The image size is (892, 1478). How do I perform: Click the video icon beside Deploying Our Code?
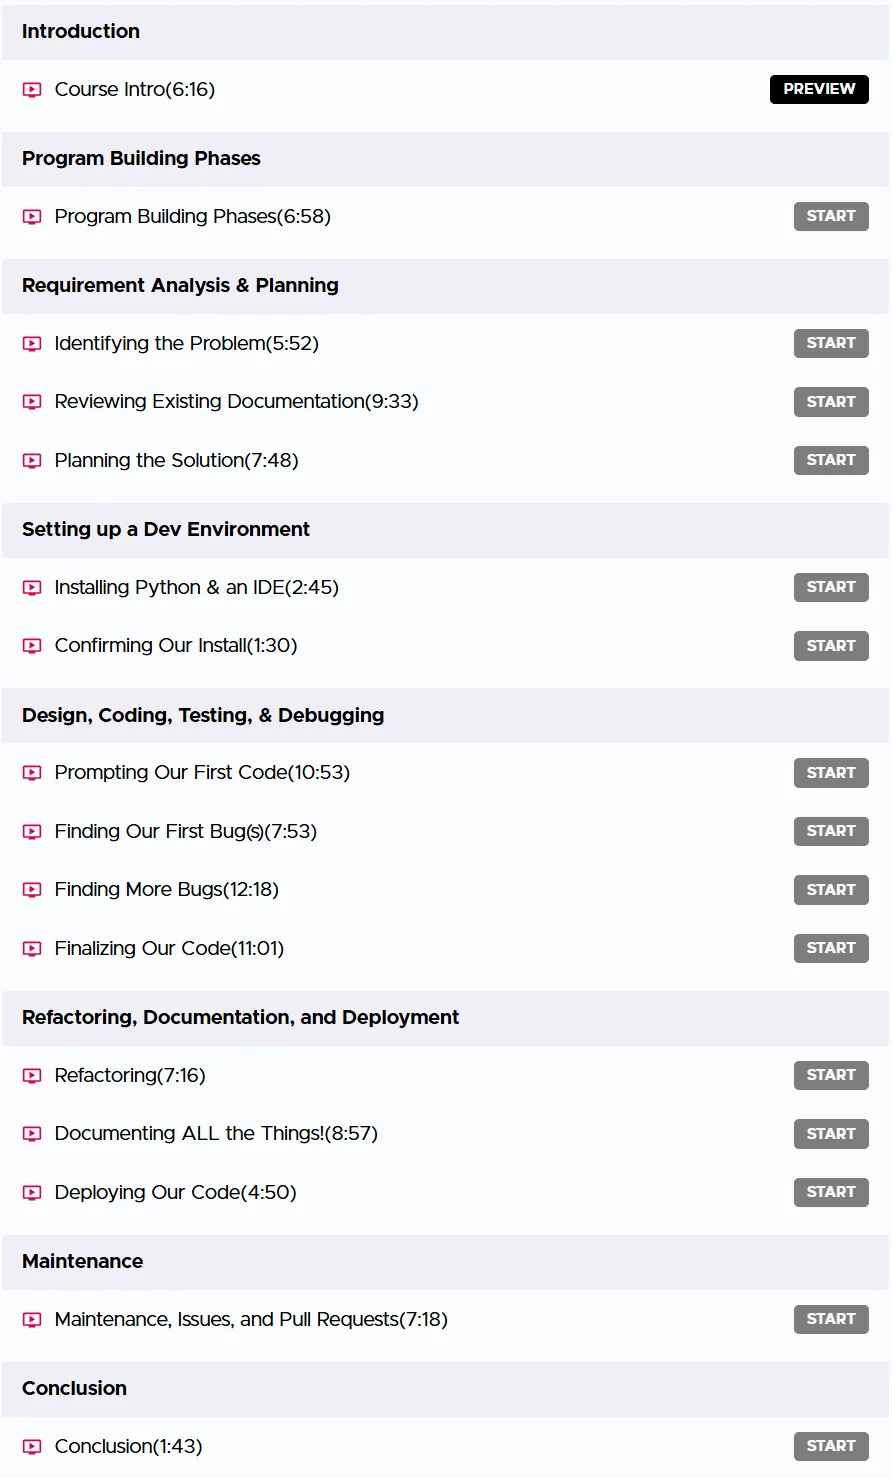pyautogui.click(x=32, y=1193)
